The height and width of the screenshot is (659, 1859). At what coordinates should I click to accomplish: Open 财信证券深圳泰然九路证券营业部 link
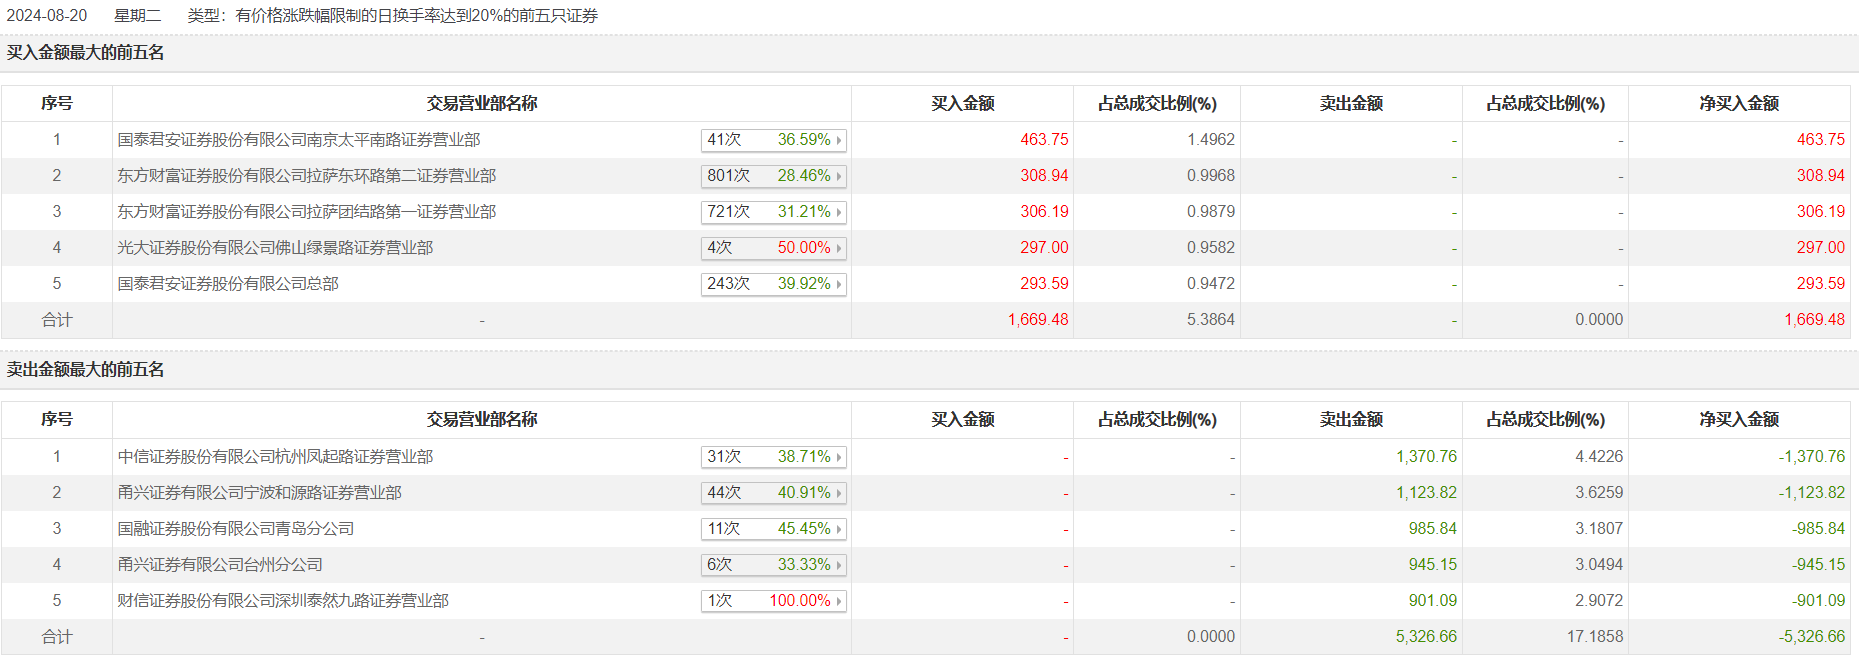click(283, 601)
